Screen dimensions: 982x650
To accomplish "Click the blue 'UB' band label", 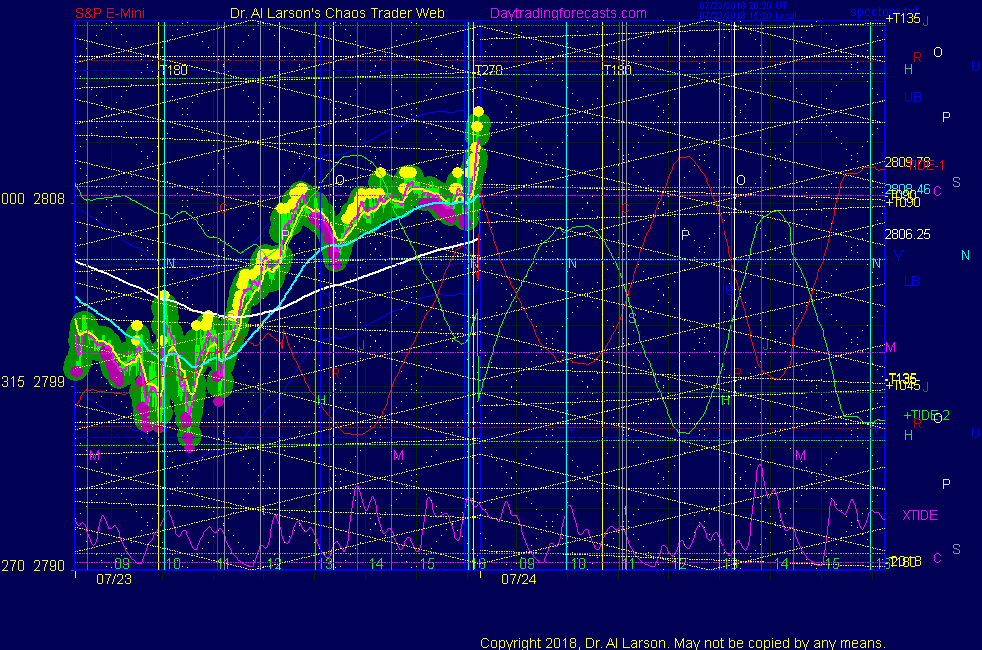I will 913,98.
